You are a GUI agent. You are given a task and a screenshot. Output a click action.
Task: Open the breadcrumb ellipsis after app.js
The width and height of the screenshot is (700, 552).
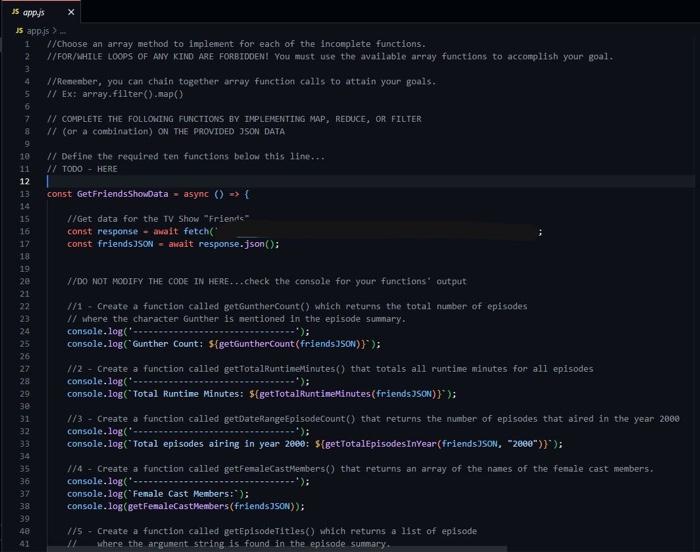[62, 31]
